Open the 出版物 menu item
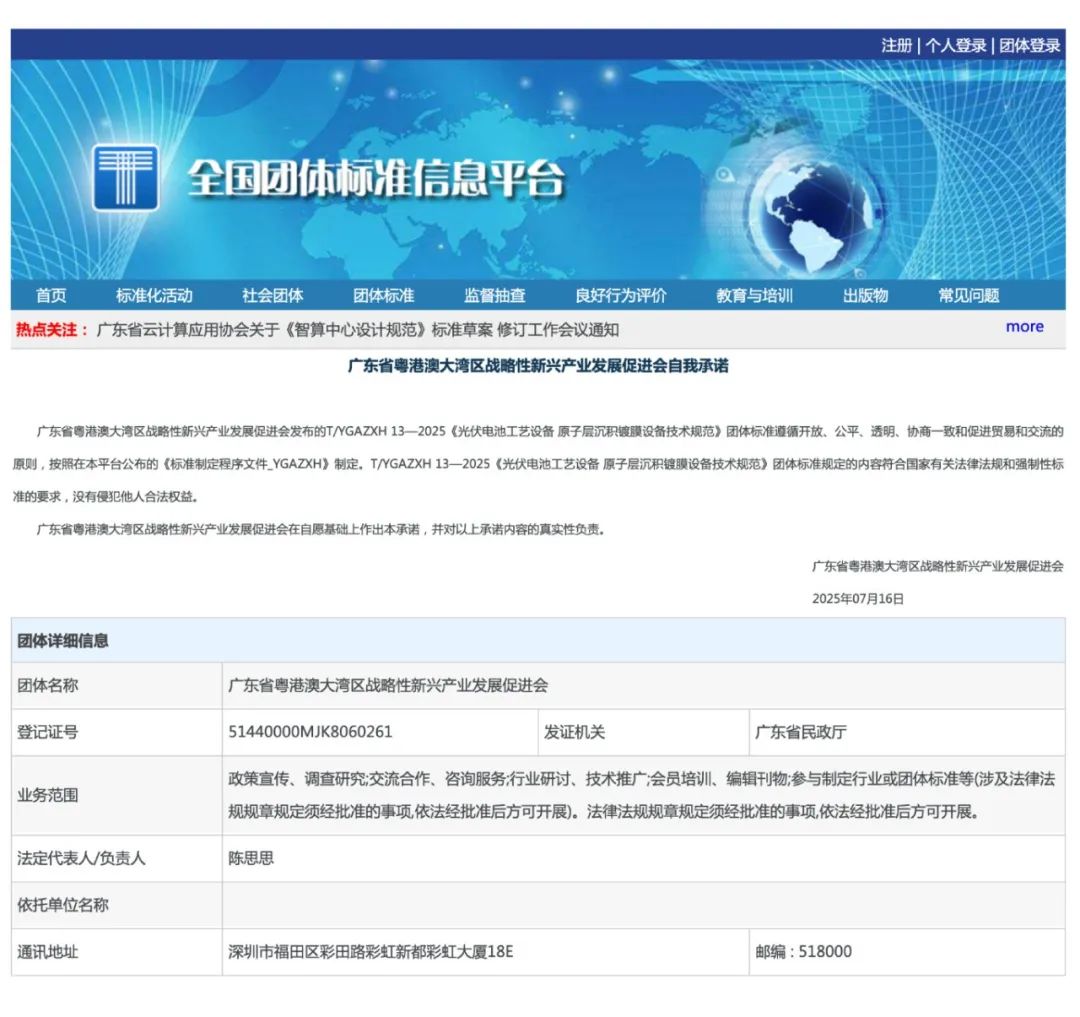This screenshot has height=1017, width=1080. tap(865, 295)
